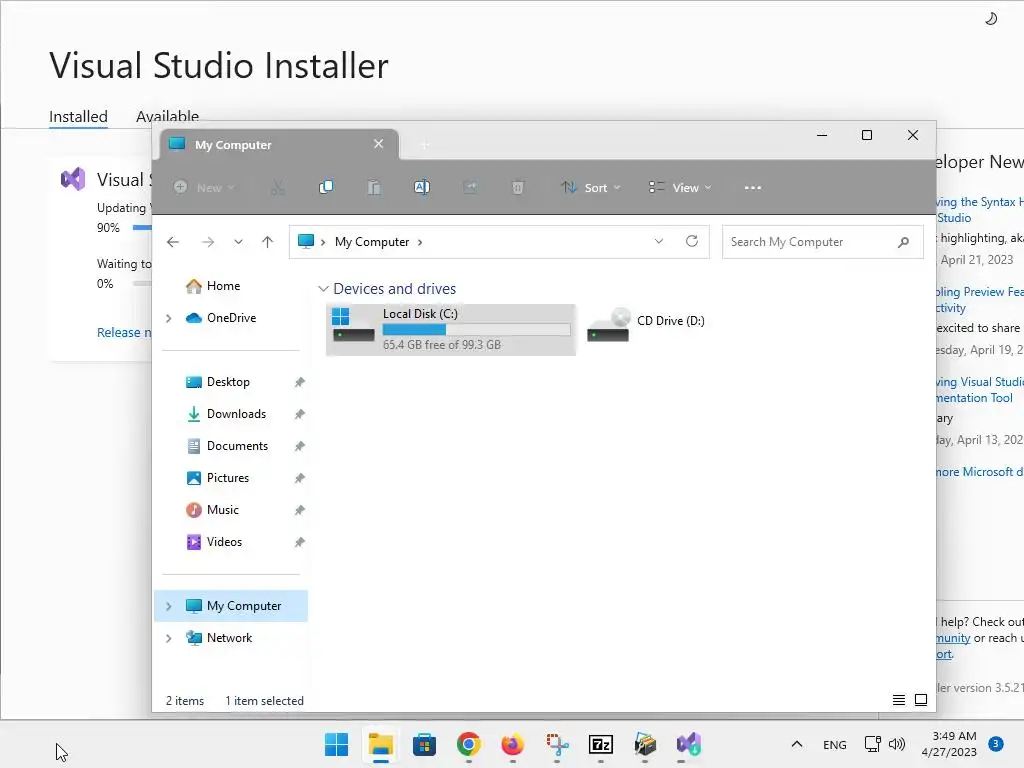This screenshot has width=1024, height=768.
Task: Click the volume speaker tray icon
Action: [897, 744]
